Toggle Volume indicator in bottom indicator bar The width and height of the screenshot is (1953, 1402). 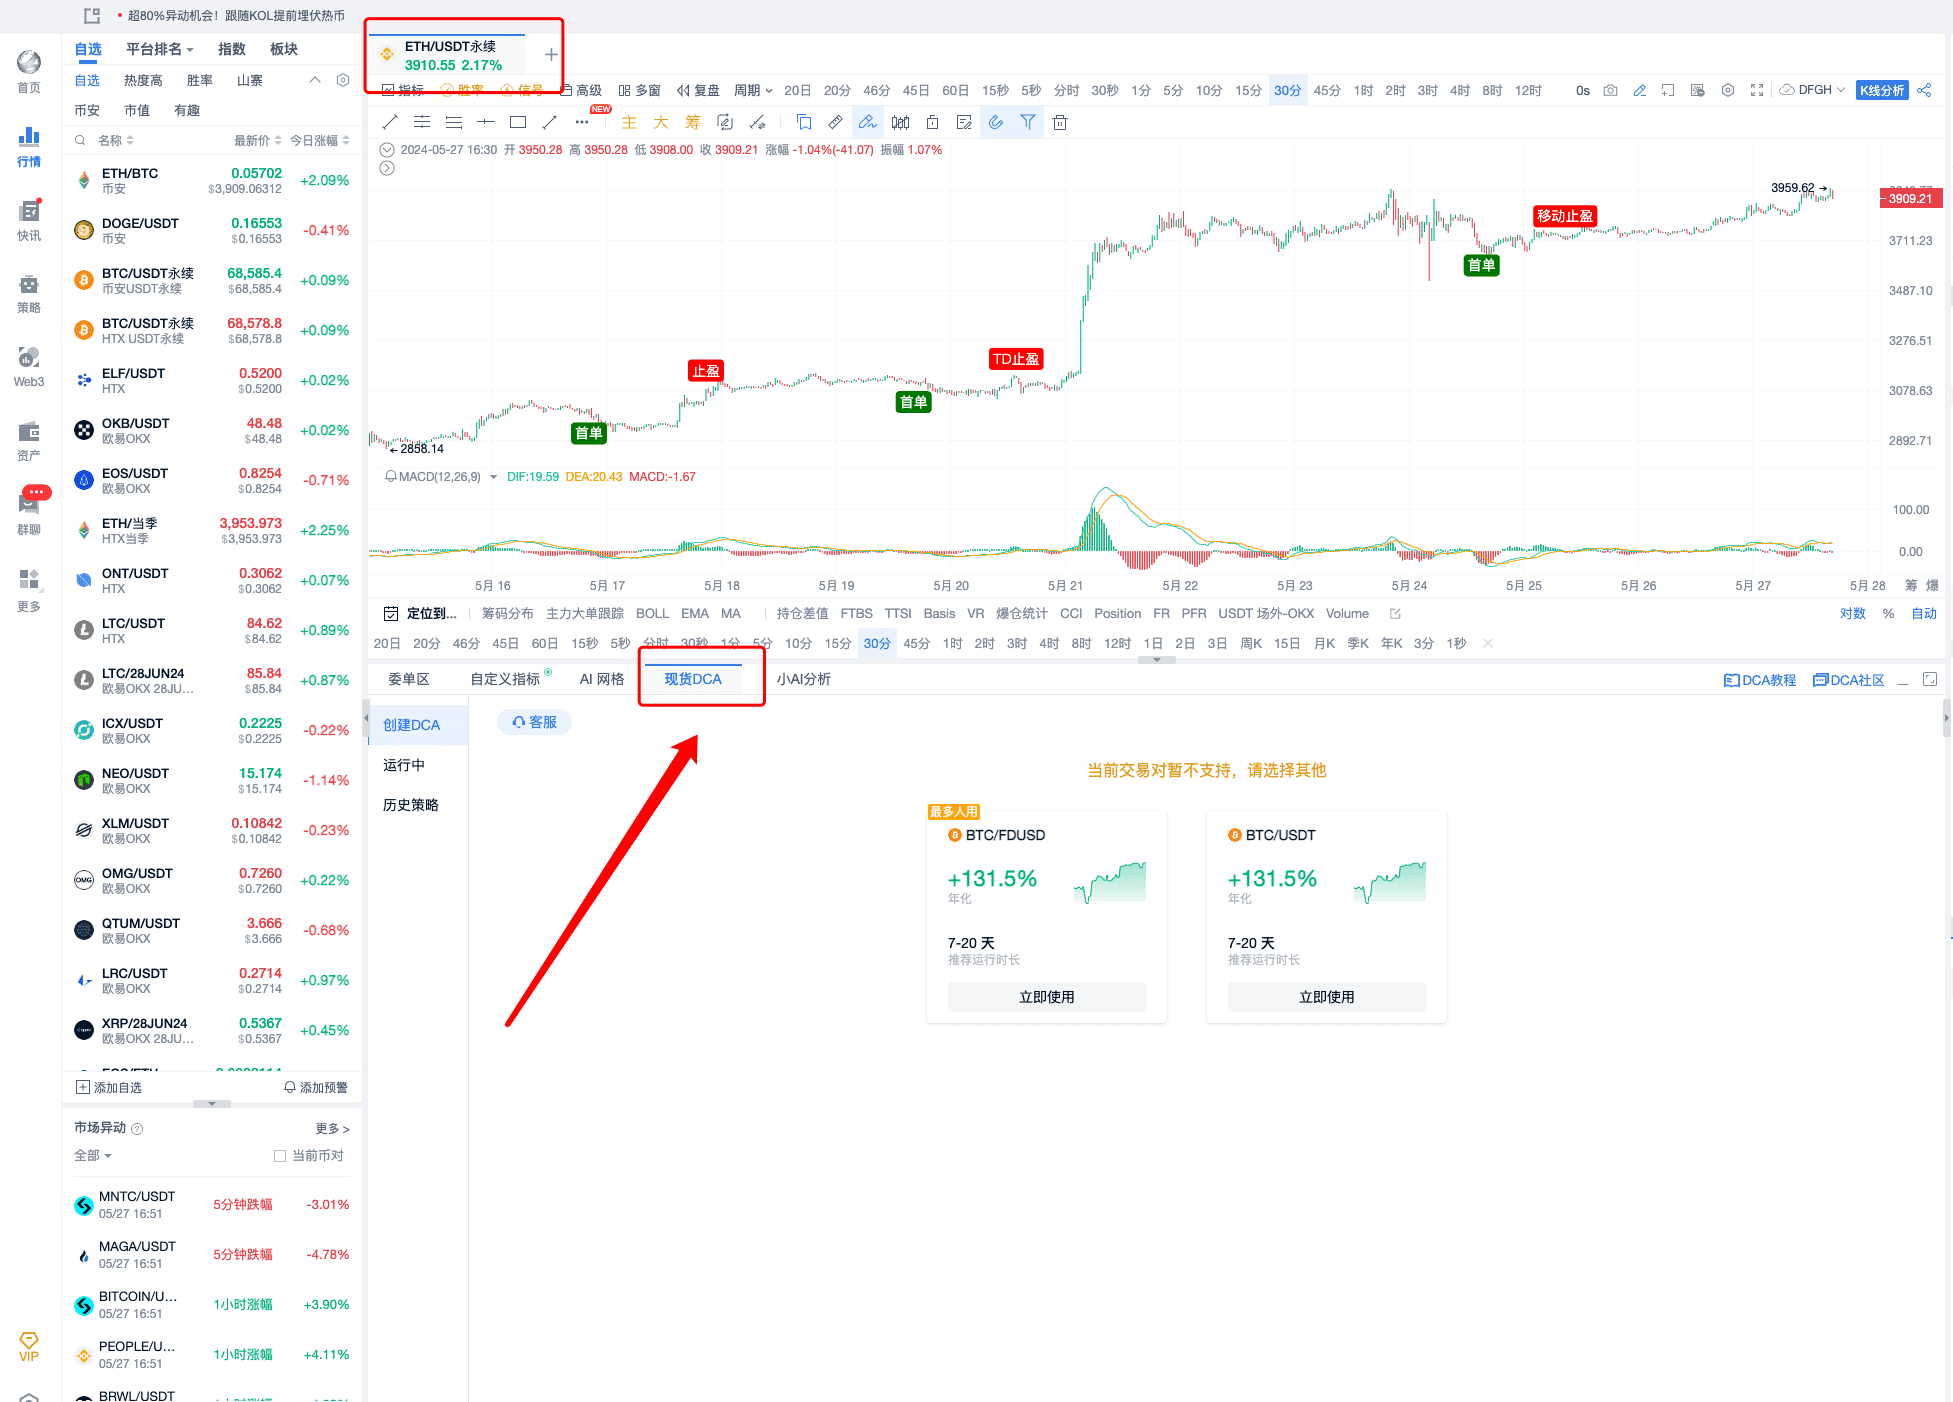(x=1347, y=613)
